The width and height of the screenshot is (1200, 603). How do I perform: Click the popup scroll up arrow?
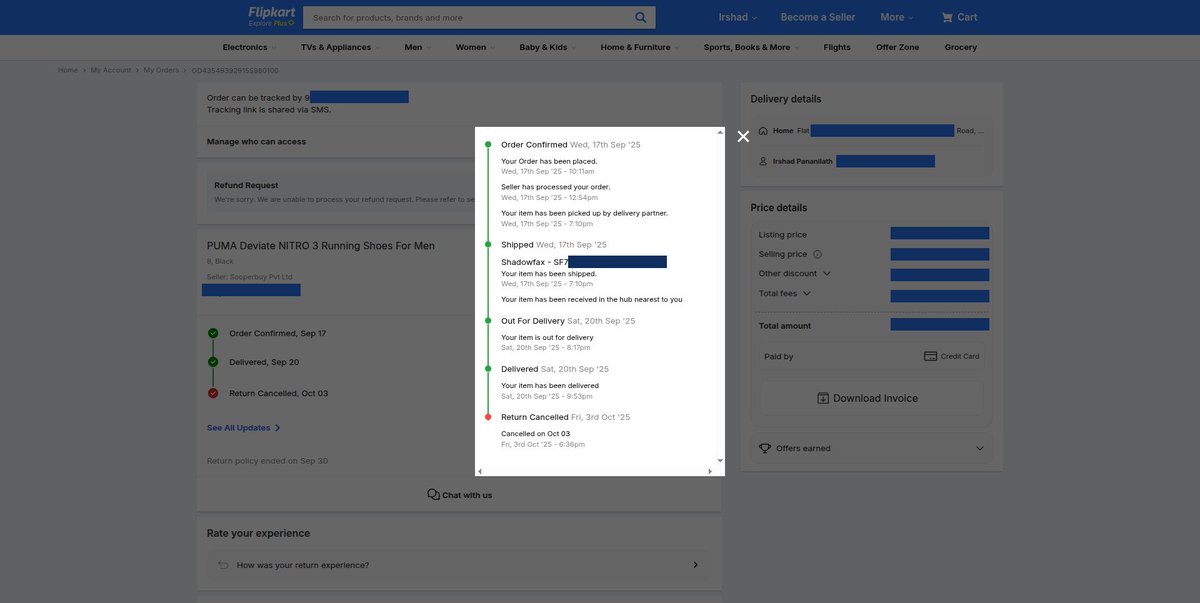click(x=720, y=132)
